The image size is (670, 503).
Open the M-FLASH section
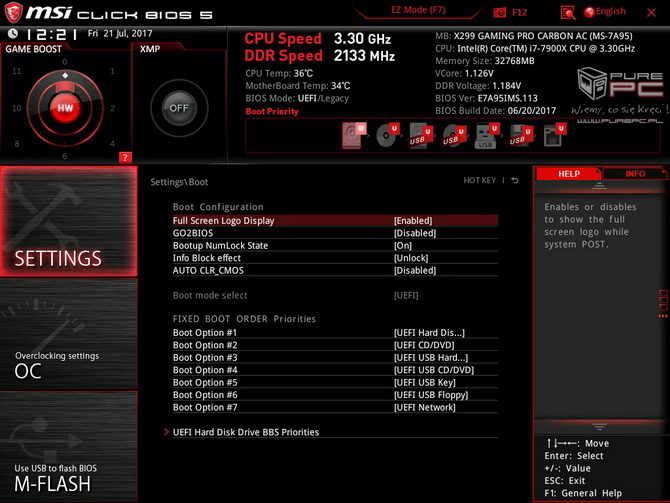click(68, 447)
